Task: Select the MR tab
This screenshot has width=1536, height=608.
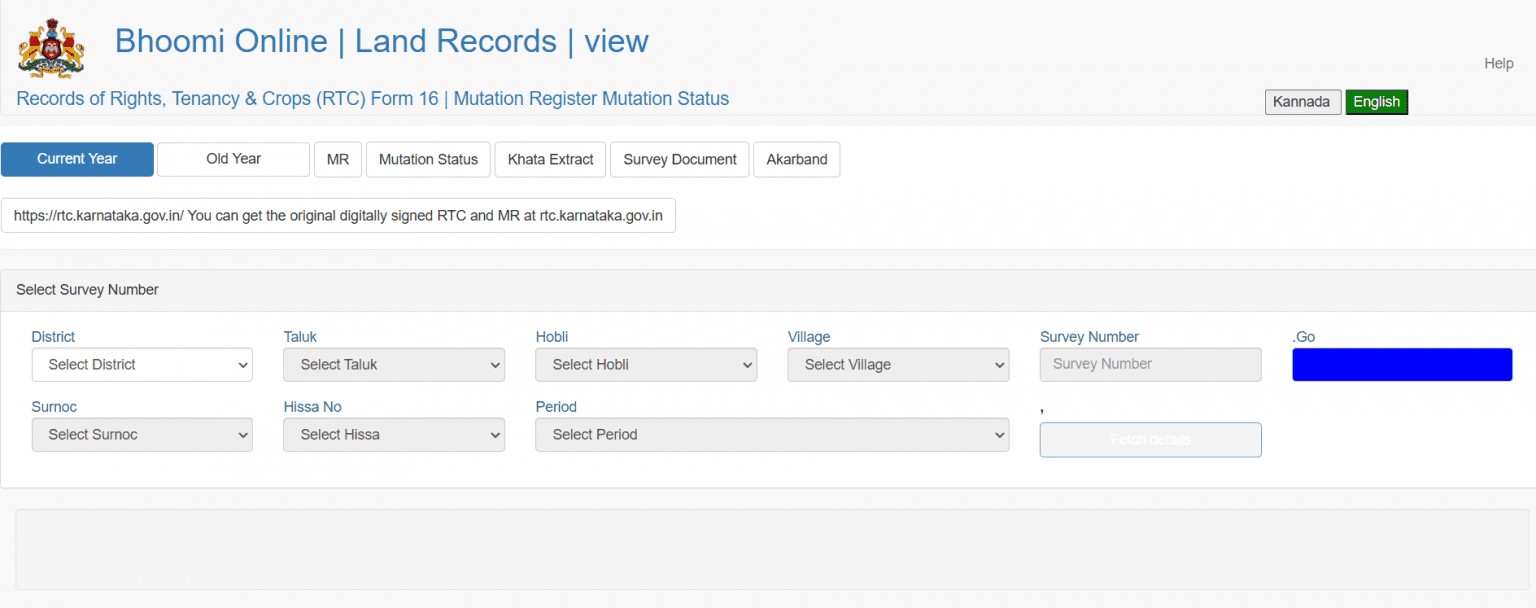Action: [338, 160]
